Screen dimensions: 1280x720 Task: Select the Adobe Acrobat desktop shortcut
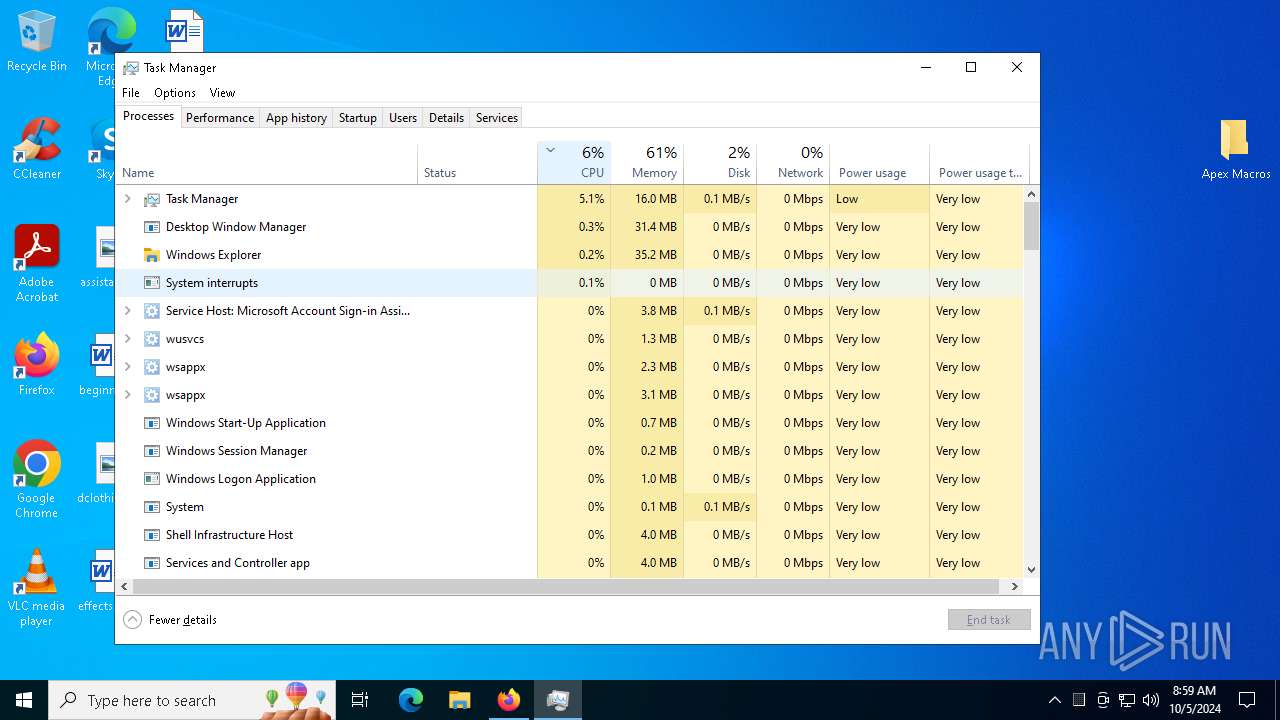[37, 265]
